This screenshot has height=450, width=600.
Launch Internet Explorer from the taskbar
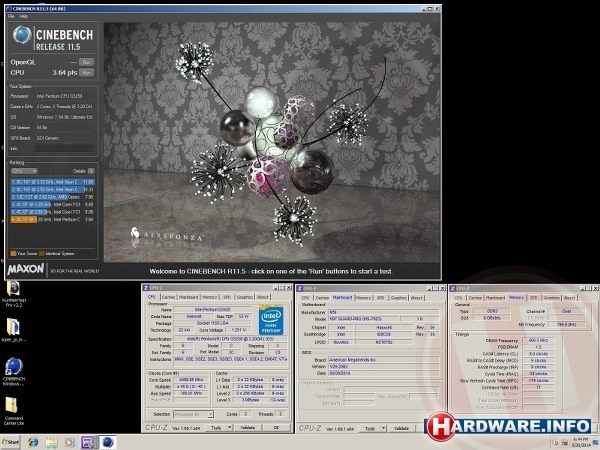coord(33,442)
